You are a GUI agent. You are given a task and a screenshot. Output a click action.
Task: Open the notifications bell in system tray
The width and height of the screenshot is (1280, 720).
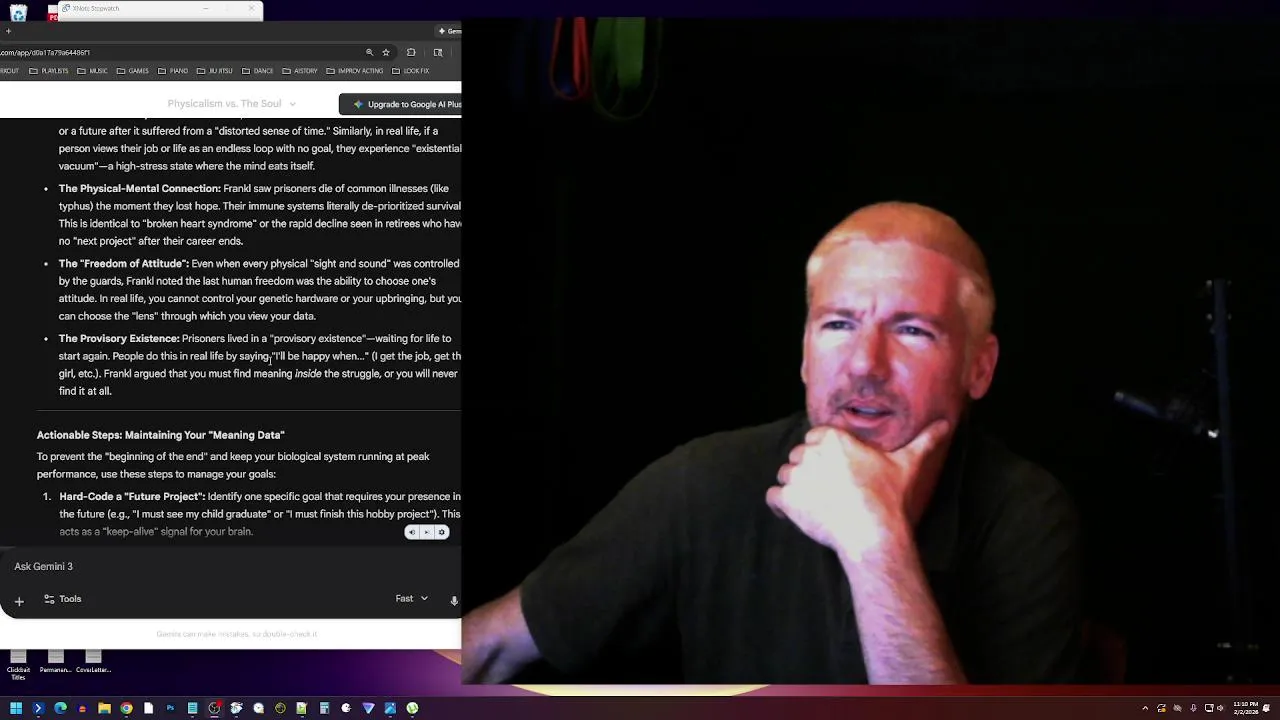[x=1266, y=708]
